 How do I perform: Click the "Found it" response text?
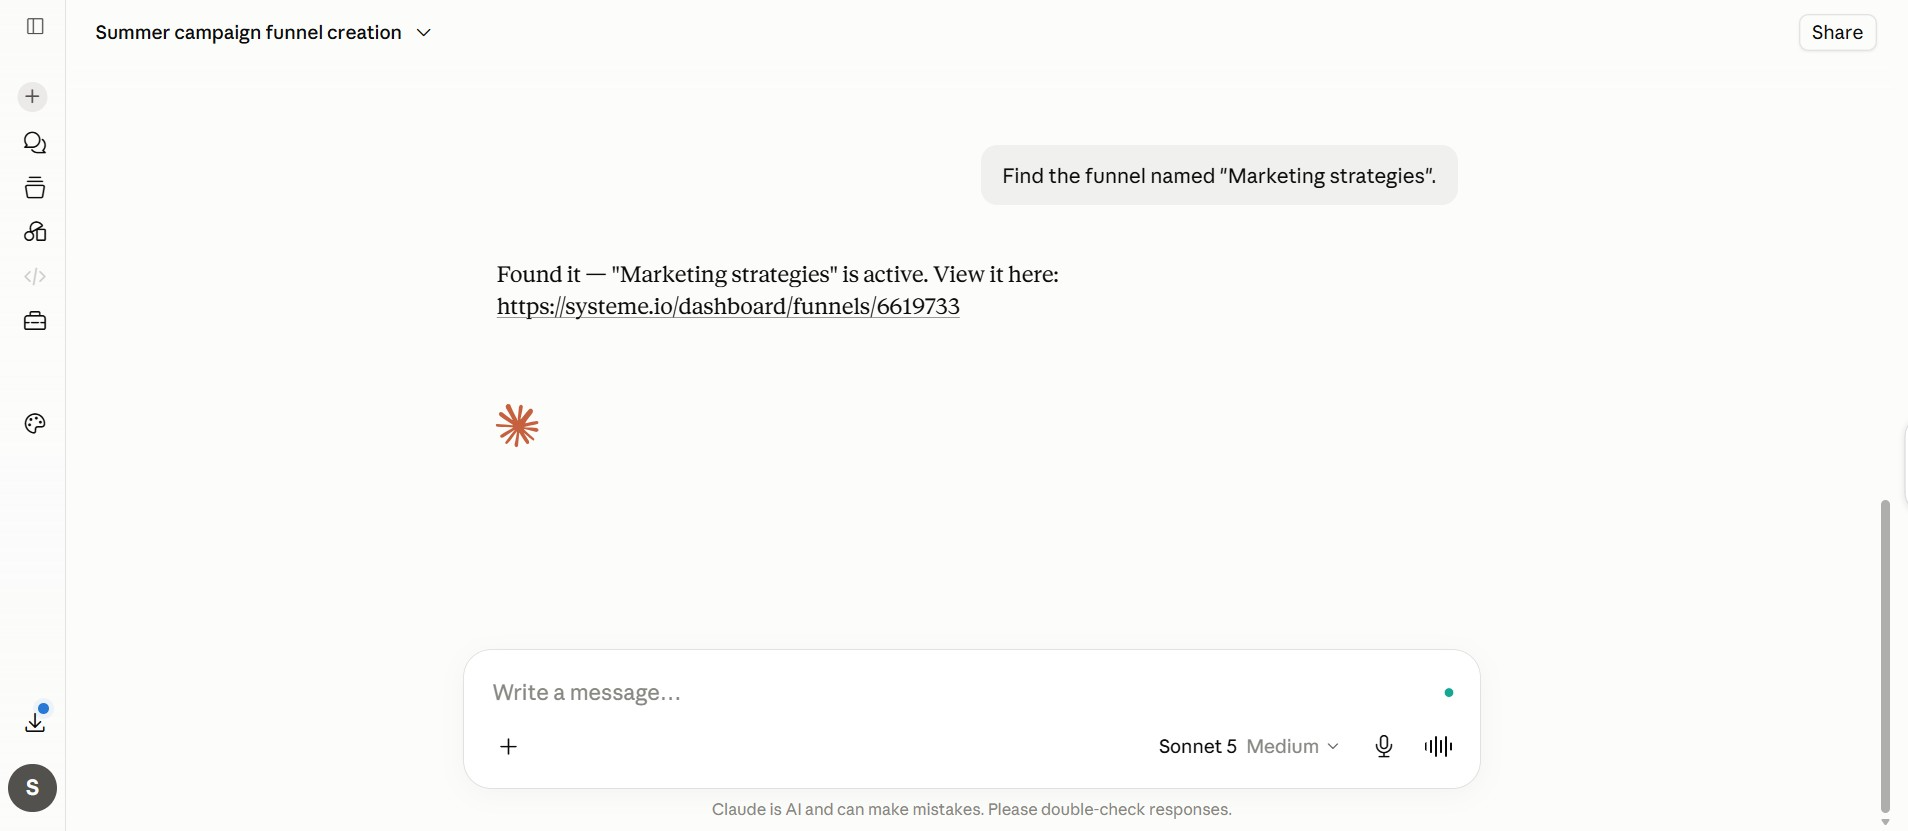tap(778, 275)
